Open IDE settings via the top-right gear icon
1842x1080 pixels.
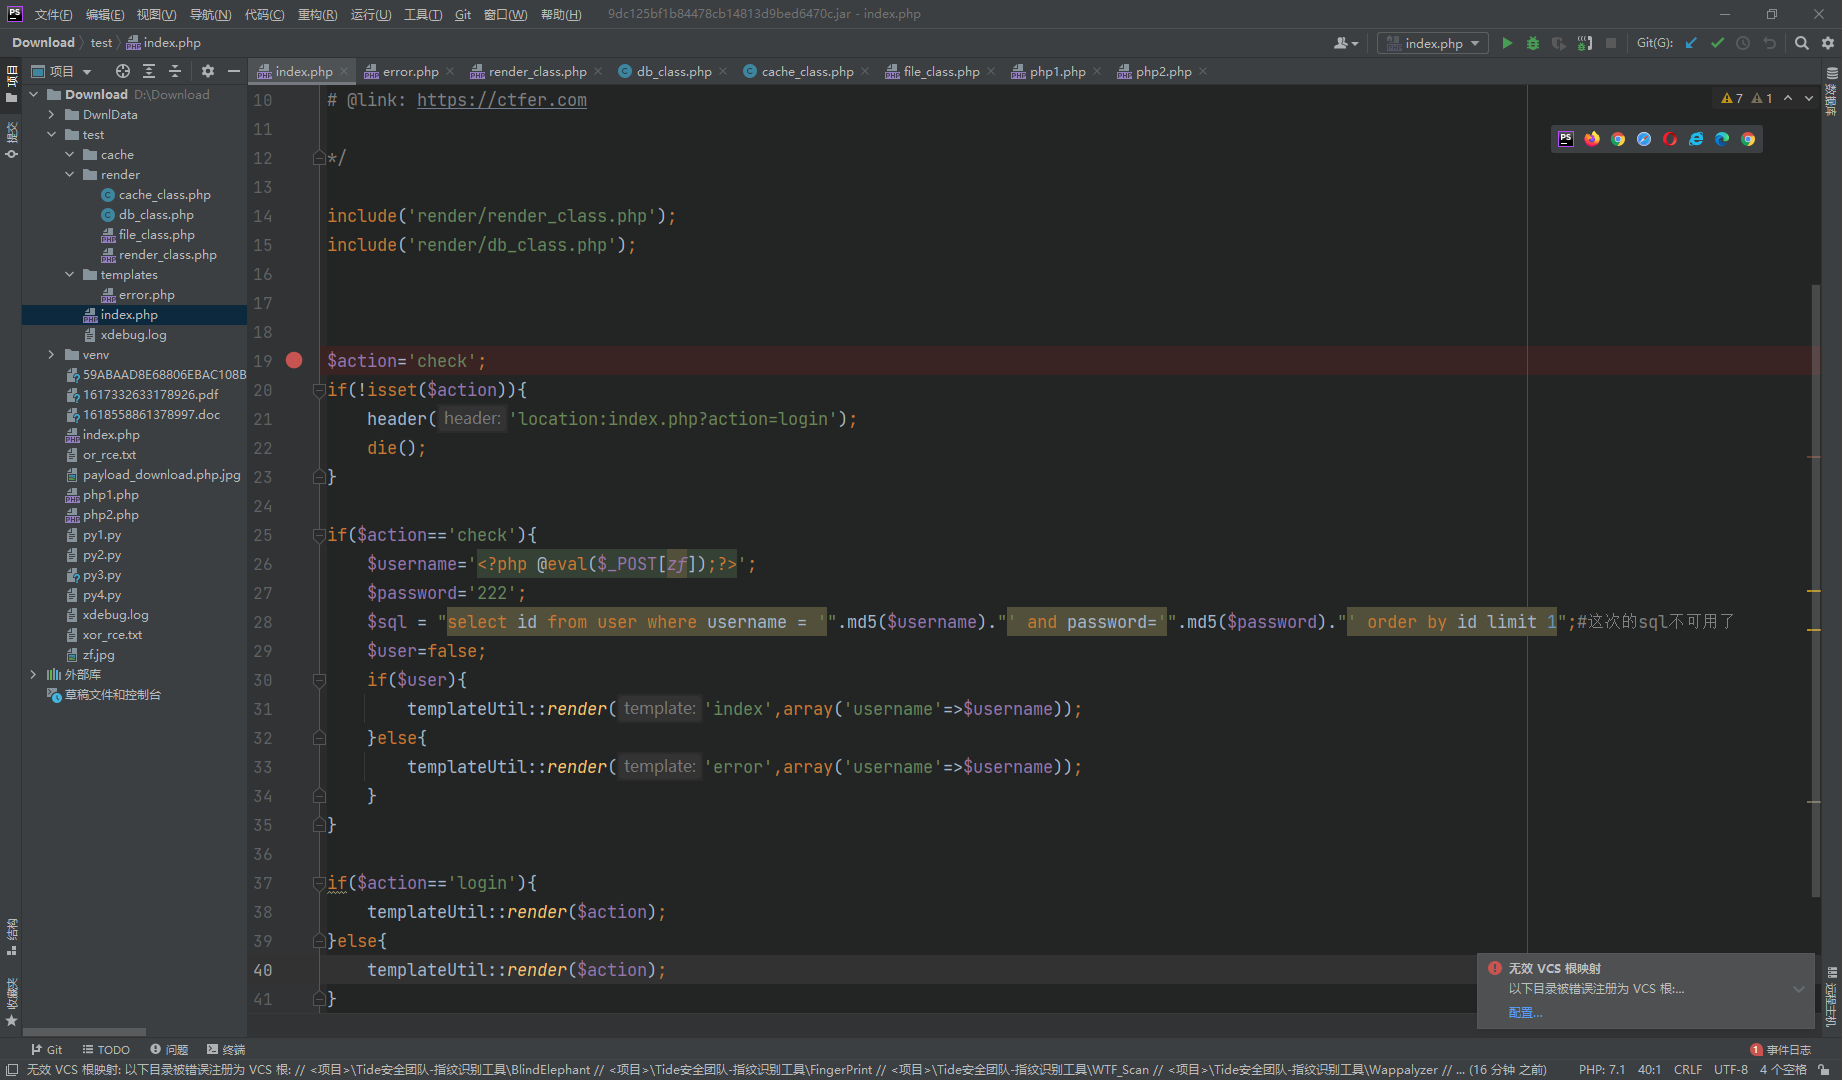1827,43
